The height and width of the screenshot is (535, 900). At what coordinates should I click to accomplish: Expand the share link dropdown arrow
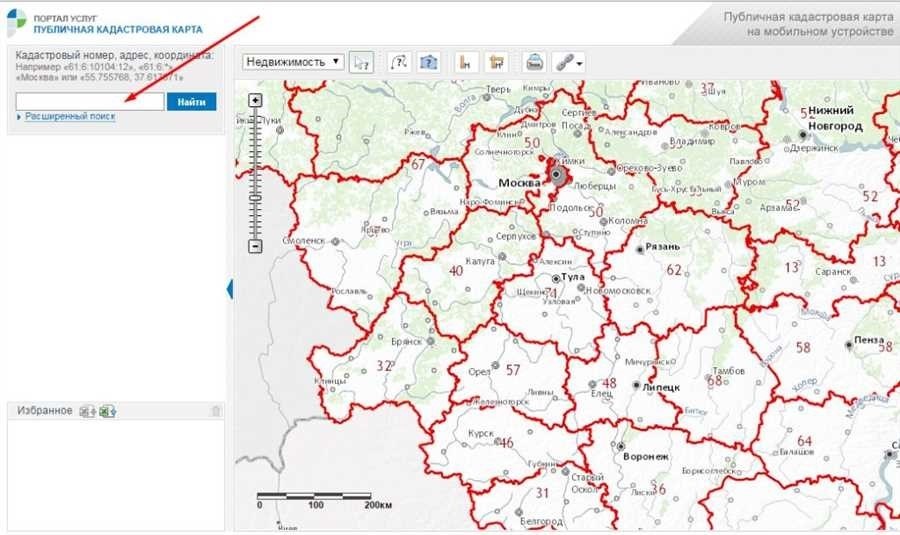[x=579, y=63]
